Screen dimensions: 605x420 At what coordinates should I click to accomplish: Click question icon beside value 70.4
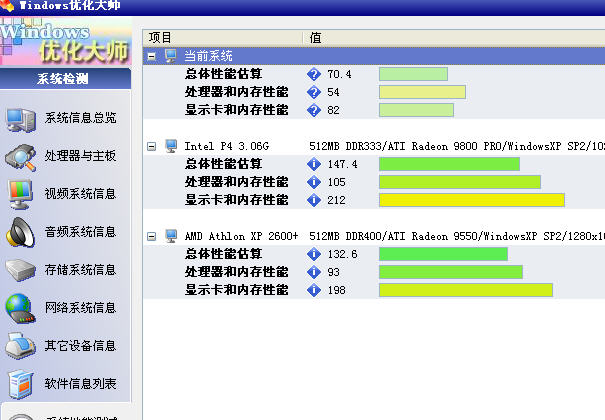[314, 74]
